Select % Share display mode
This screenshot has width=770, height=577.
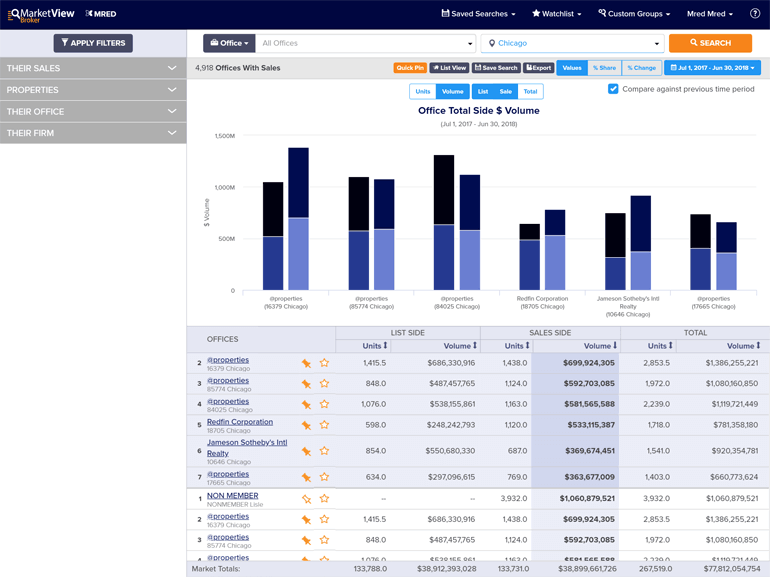(x=604, y=68)
